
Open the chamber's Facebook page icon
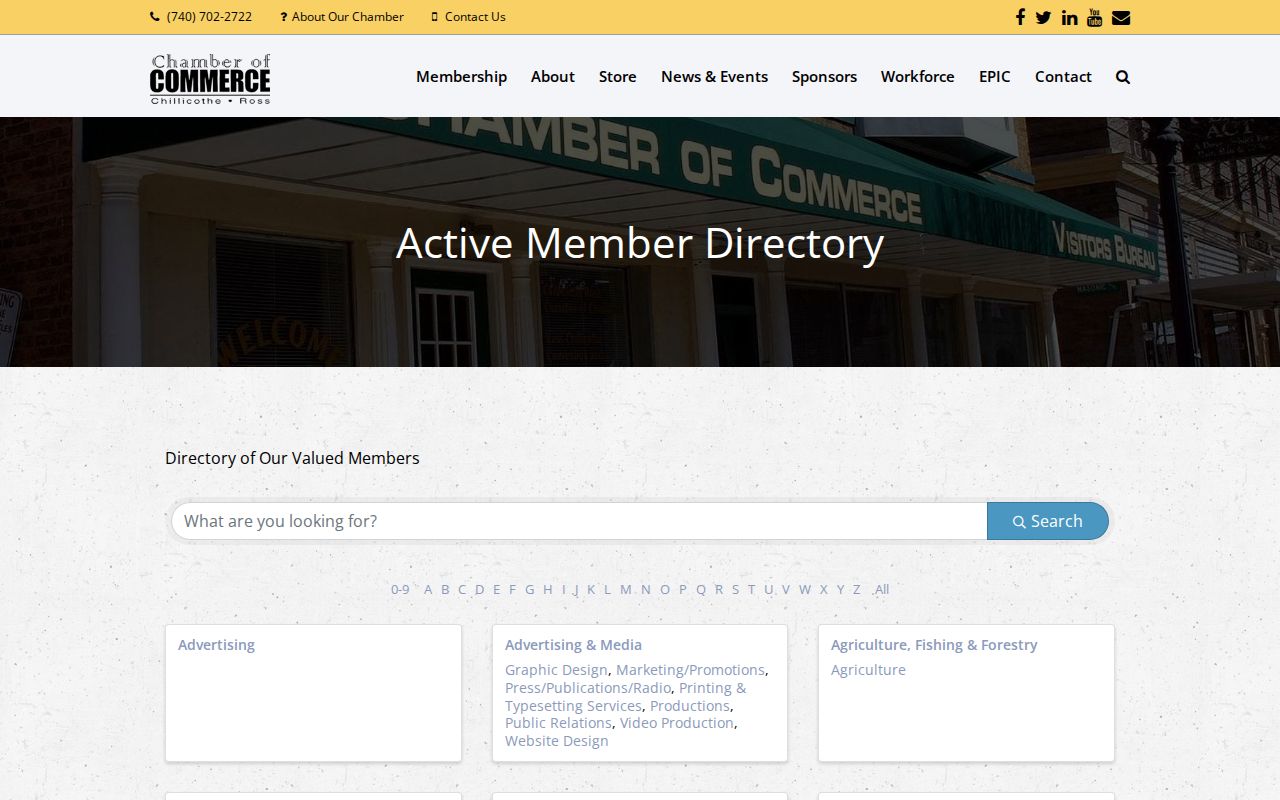click(x=1020, y=17)
